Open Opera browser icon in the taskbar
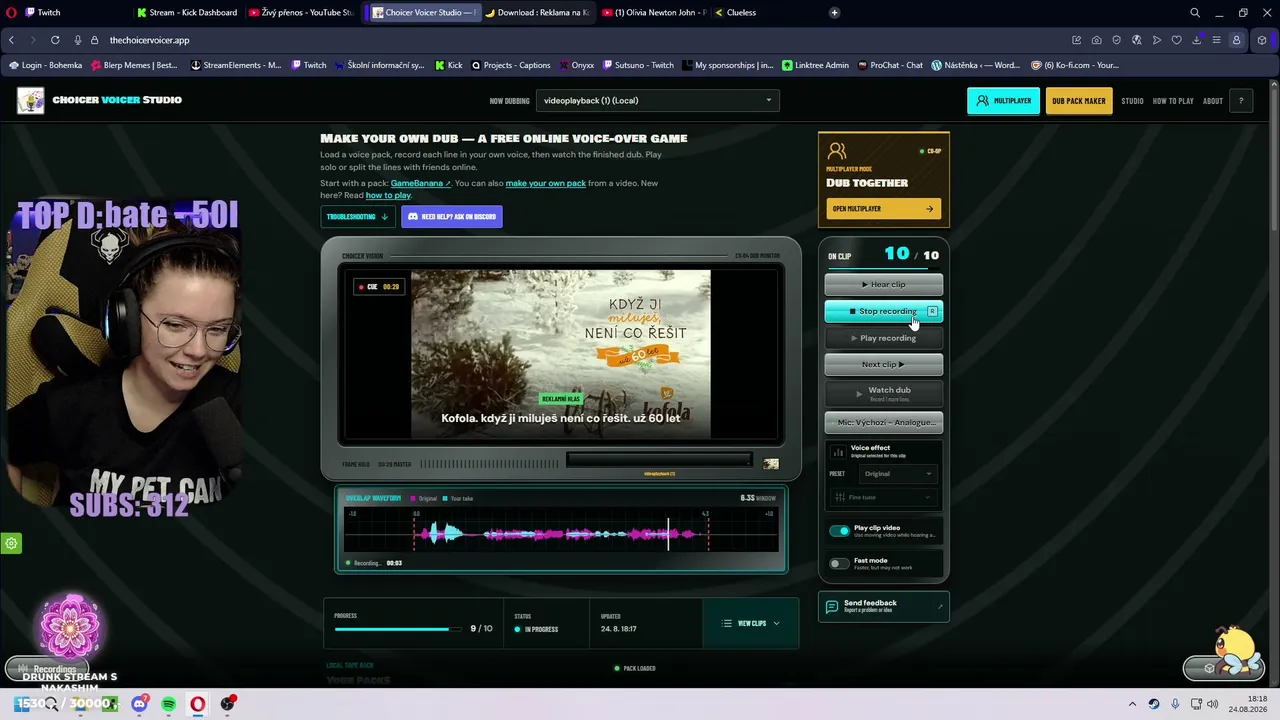 [198, 704]
